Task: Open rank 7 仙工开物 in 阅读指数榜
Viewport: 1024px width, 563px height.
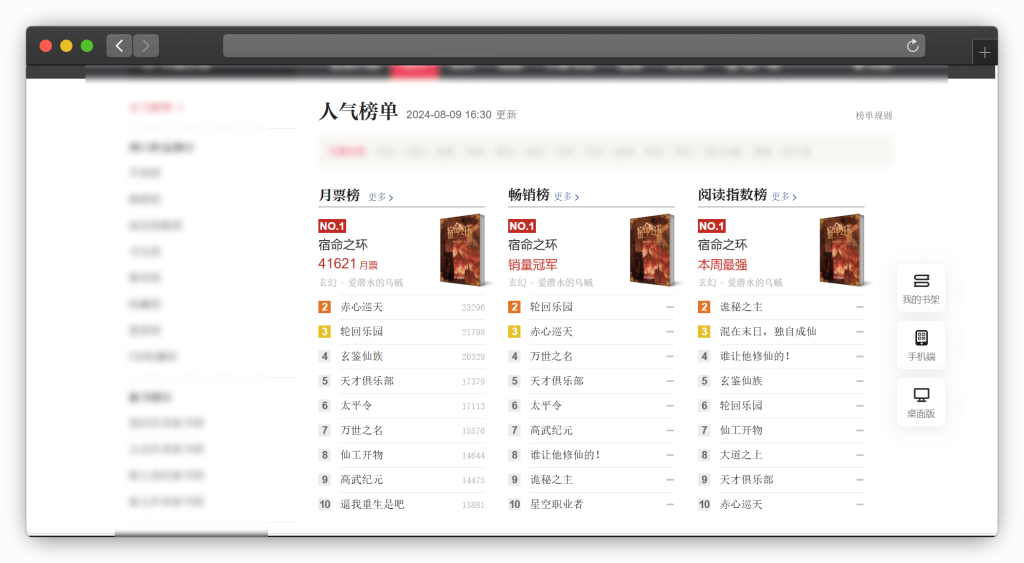Action: point(741,430)
